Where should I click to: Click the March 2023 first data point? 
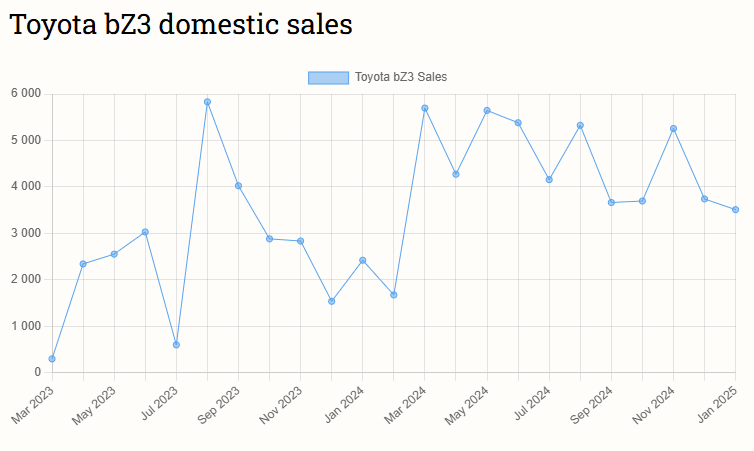[52, 359]
